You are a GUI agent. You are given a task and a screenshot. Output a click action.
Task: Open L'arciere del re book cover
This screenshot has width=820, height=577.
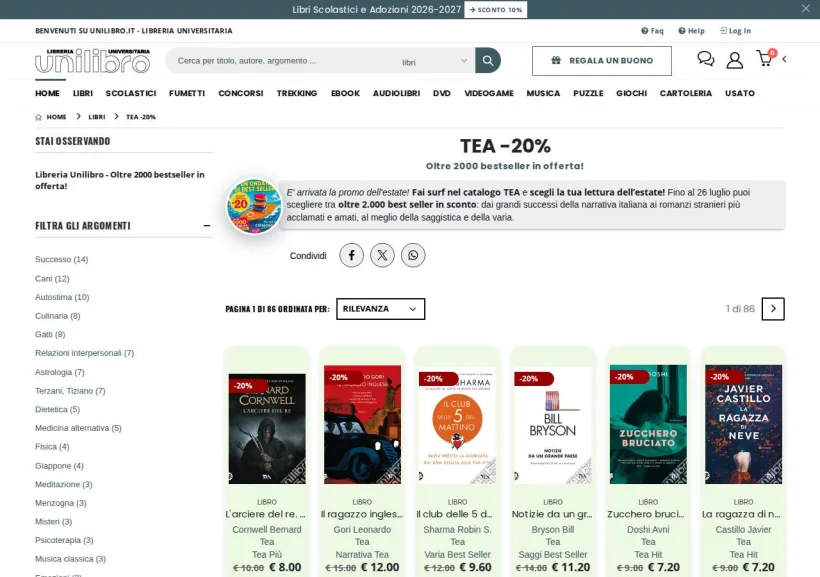(267, 428)
